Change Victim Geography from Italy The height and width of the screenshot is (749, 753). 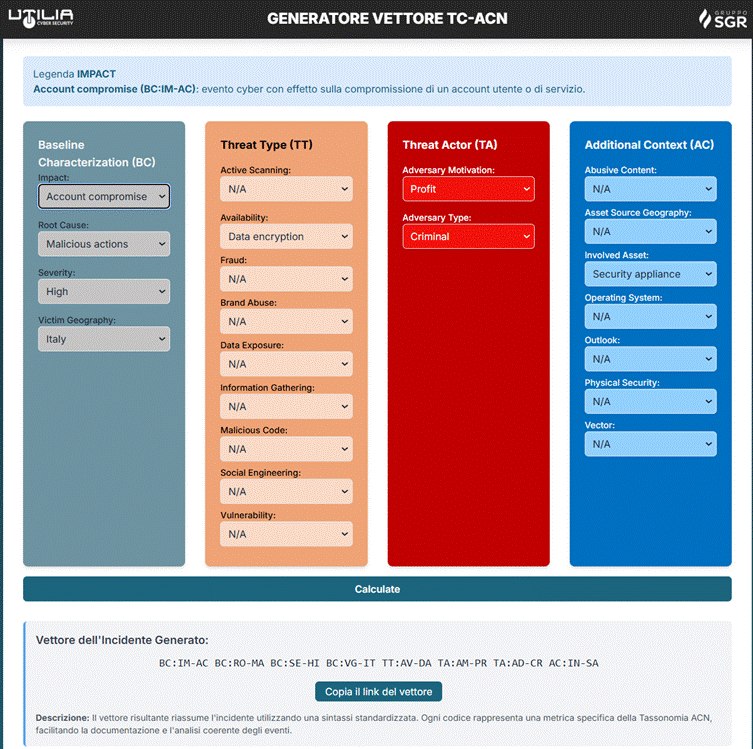pyautogui.click(x=104, y=339)
